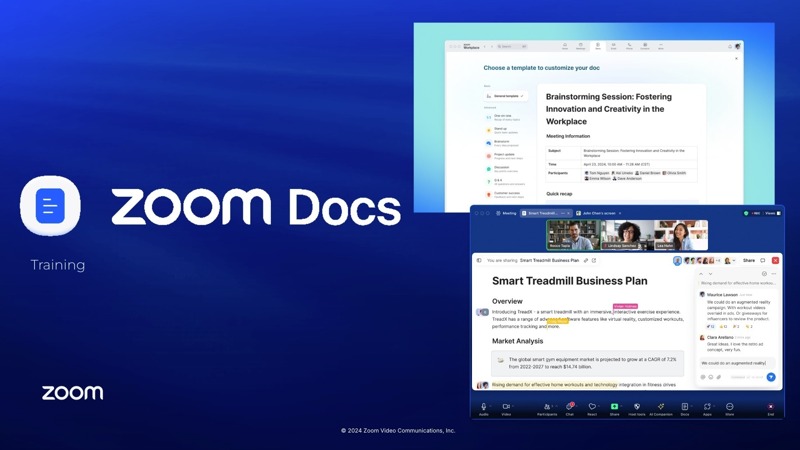The width and height of the screenshot is (800, 450).
Task: Choose Brainstorm template
Action: click(502, 143)
